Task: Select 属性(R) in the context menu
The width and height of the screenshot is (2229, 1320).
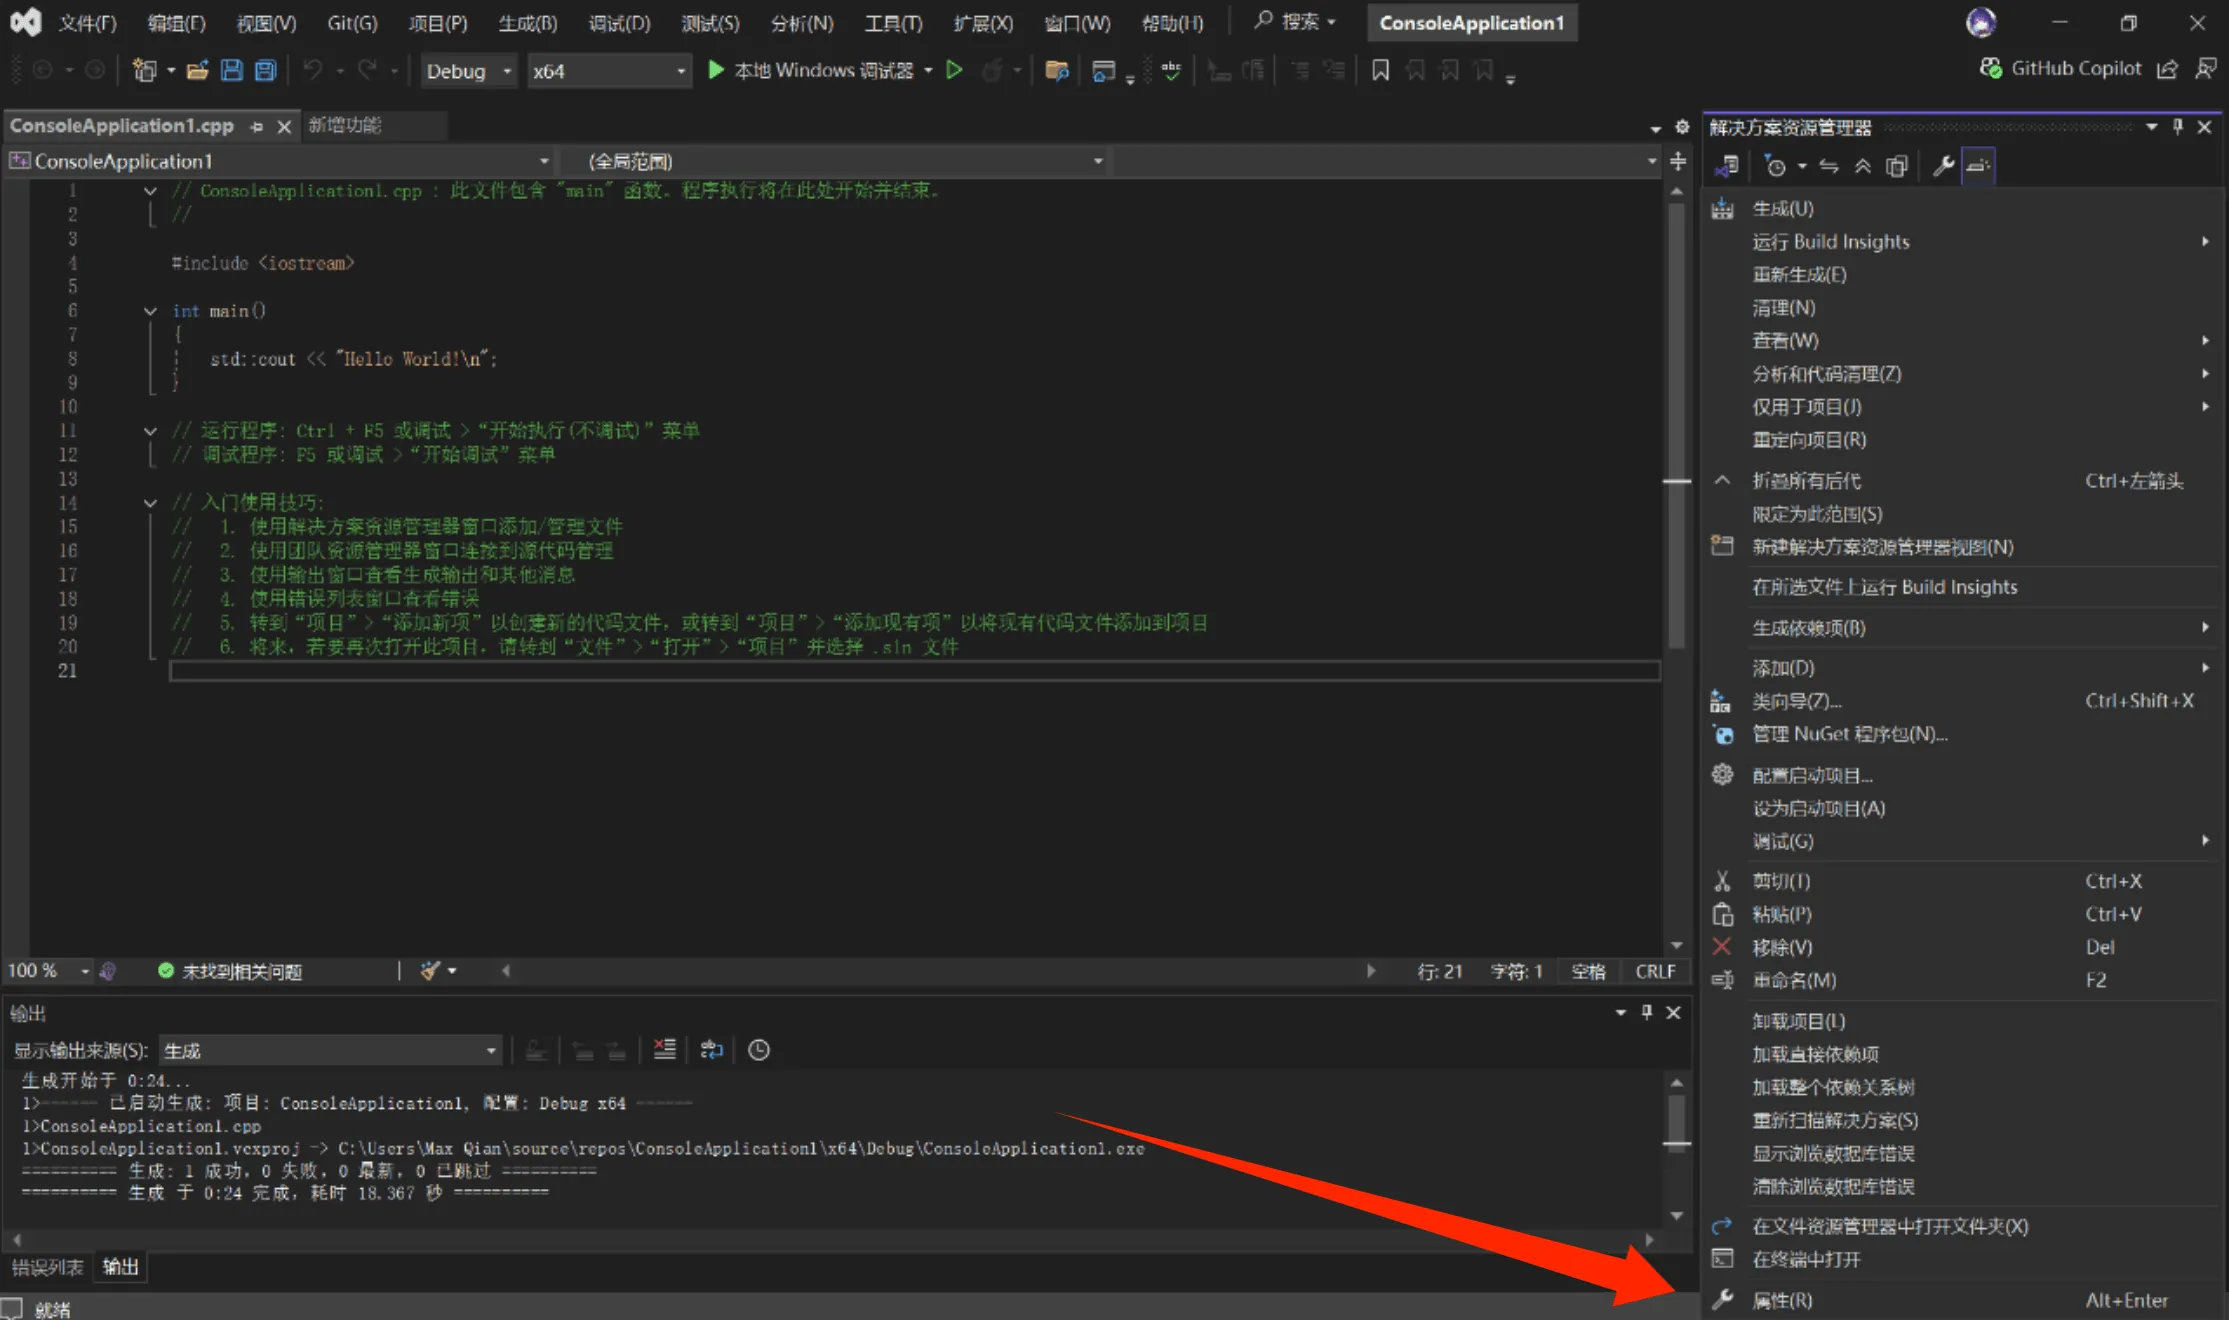Action: click(1782, 1300)
